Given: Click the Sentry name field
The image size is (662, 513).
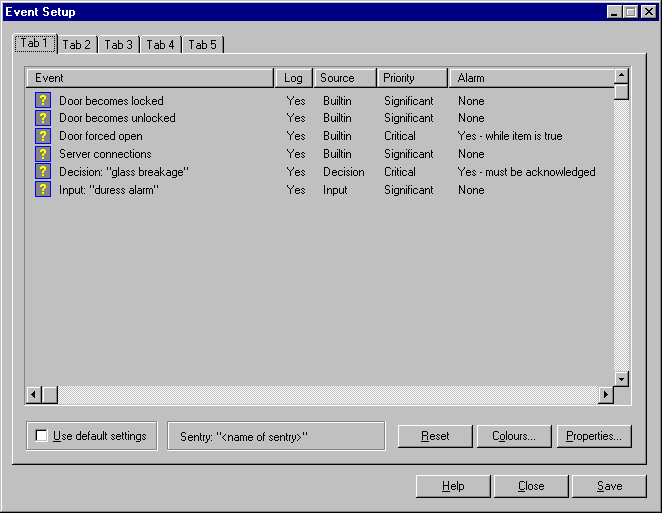Looking at the screenshot, I should [x=276, y=436].
